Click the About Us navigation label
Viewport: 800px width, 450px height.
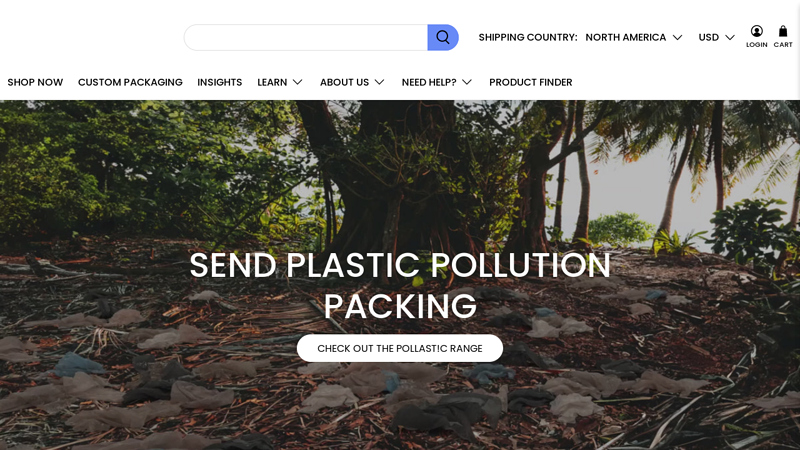(344, 82)
